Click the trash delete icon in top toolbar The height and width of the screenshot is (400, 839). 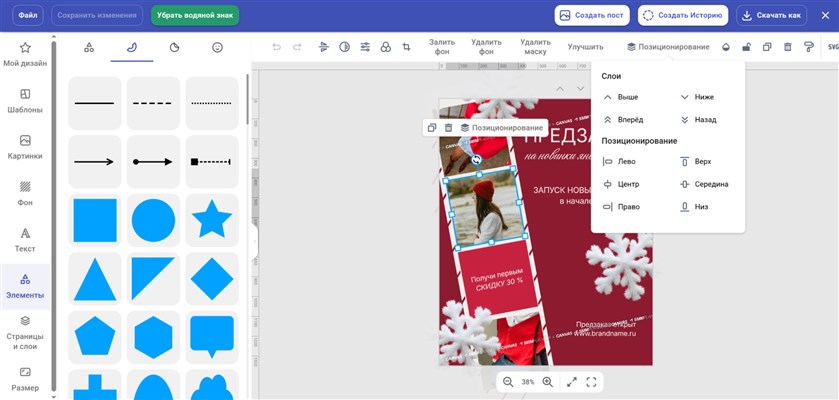coord(788,47)
